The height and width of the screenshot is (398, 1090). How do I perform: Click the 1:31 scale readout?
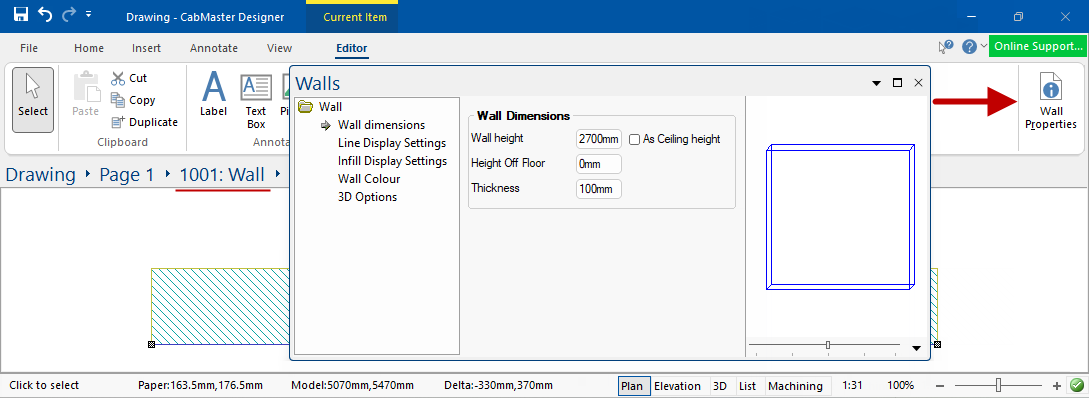tap(852, 385)
